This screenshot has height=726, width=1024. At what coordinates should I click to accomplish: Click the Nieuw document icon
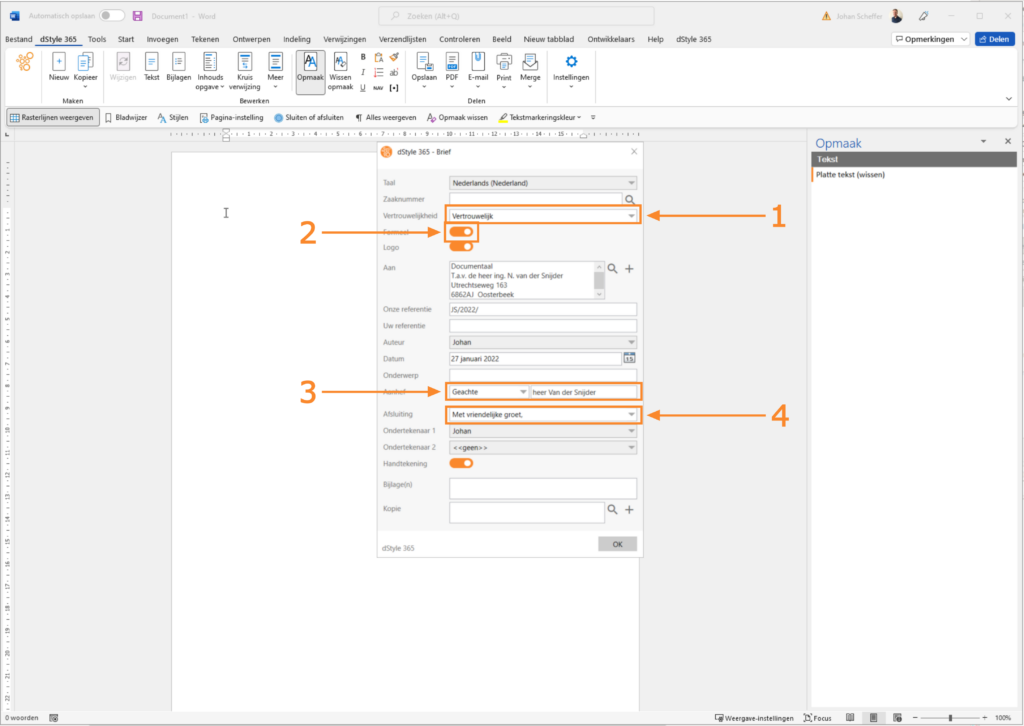[58, 62]
